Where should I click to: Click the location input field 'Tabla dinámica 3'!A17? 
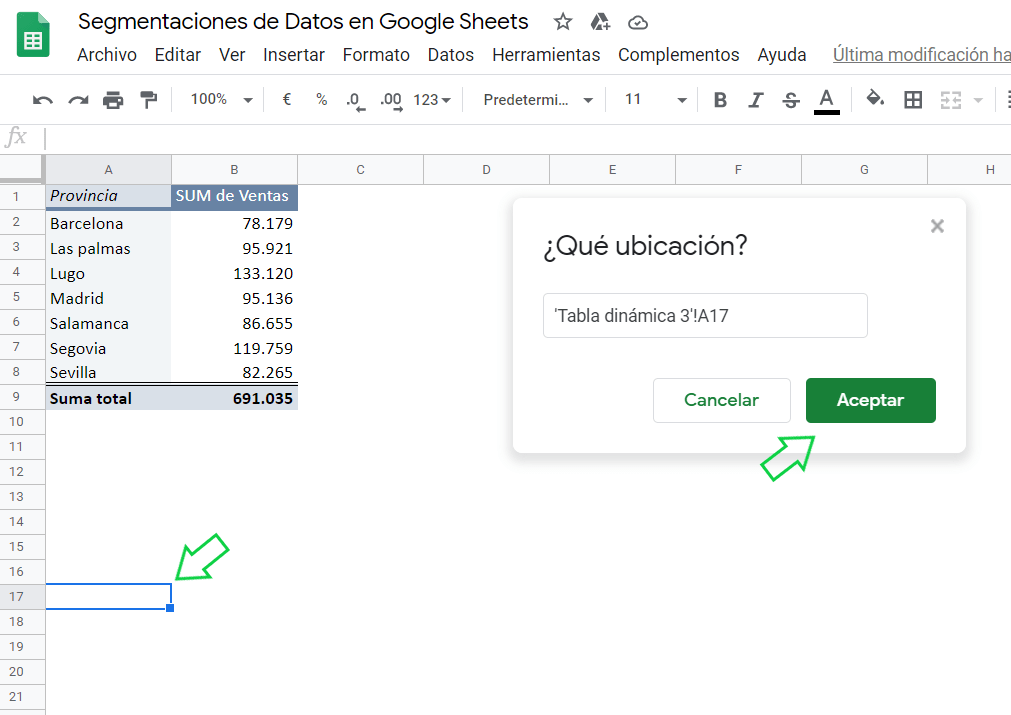pyautogui.click(x=705, y=315)
